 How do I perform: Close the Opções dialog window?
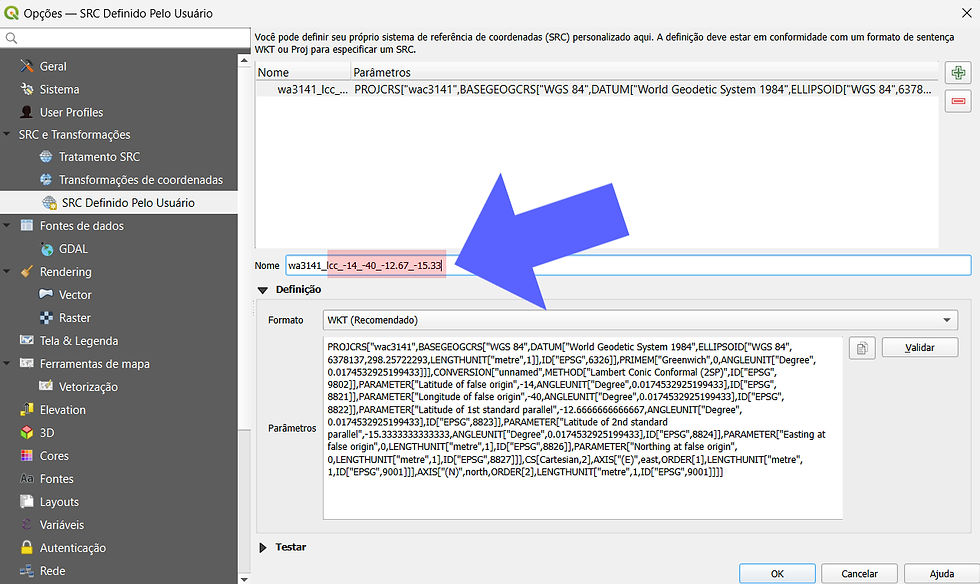coord(966,13)
